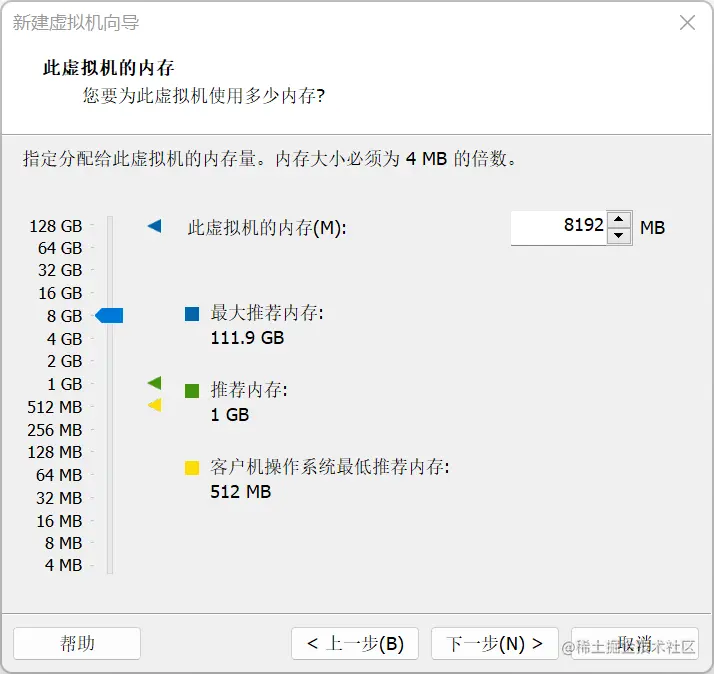714x674 pixels.
Task: Click the 帮助 help button
Action: pos(77,643)
